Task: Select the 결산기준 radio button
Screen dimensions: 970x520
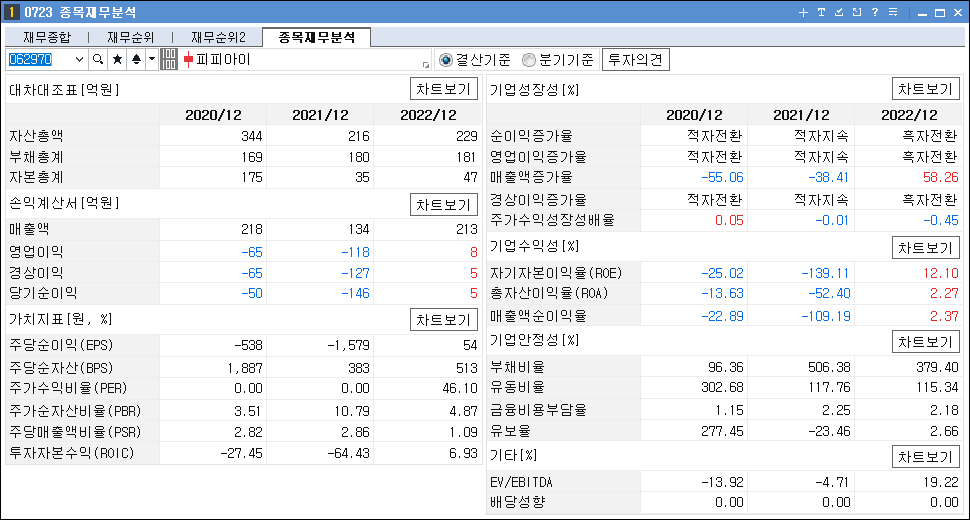Action: pyautogui.click(x=445, y=60)
